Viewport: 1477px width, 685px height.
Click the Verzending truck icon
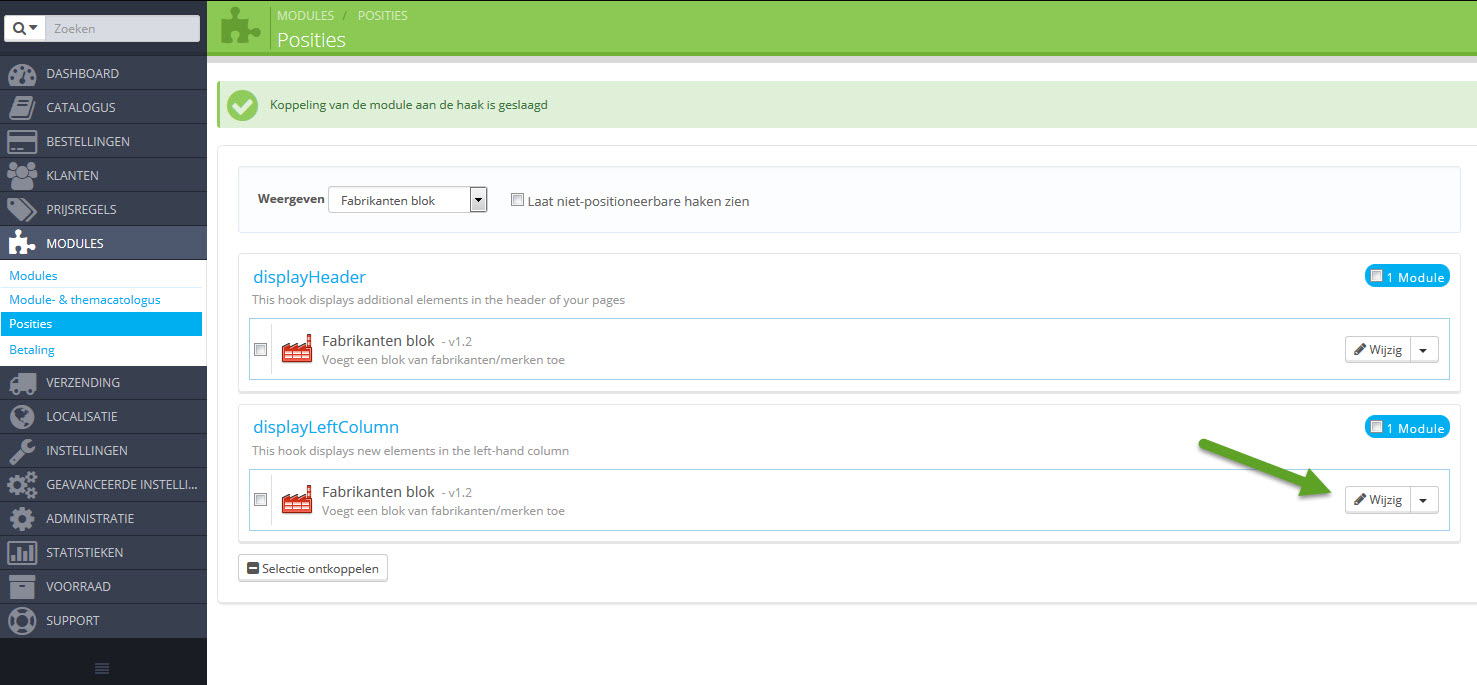tap(22, 383)
